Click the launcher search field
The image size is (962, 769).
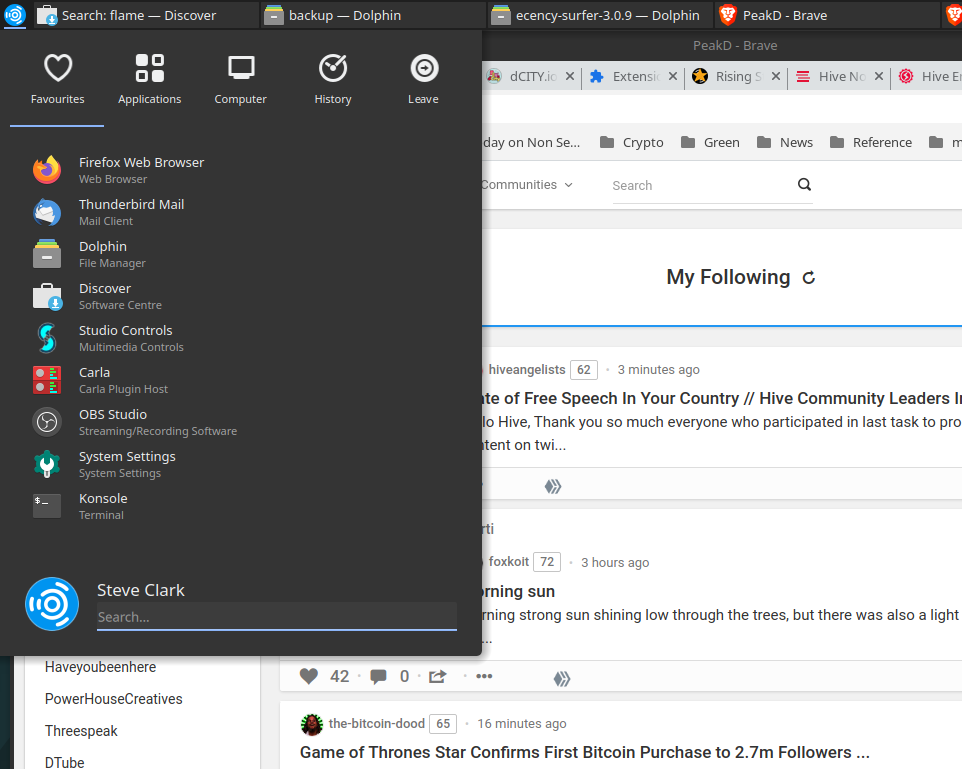tap(277, 617)
